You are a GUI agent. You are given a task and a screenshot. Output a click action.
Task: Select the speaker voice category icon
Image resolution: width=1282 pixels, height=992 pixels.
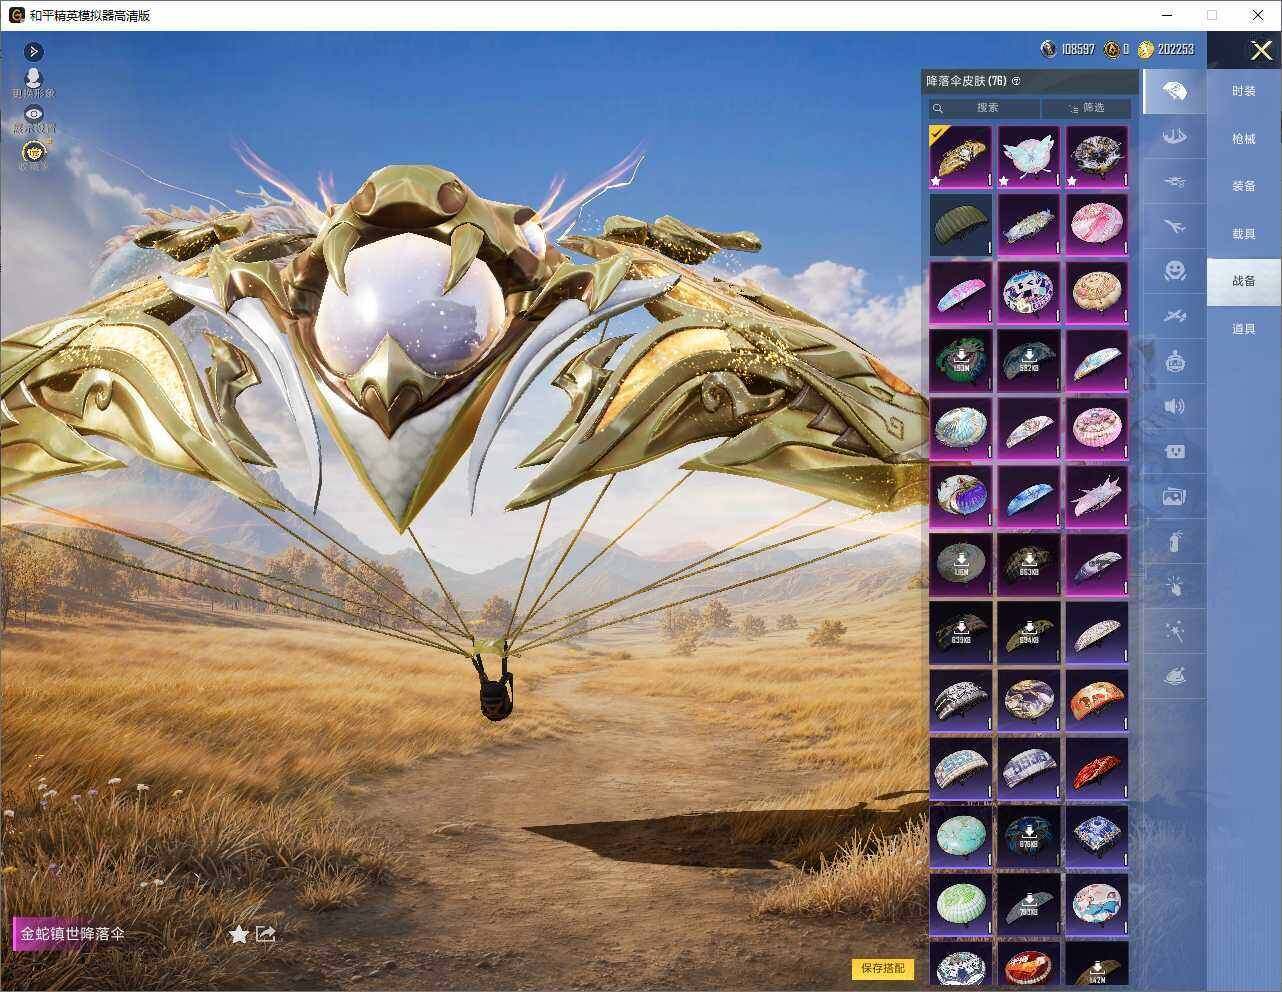[x=1174, y=406]
